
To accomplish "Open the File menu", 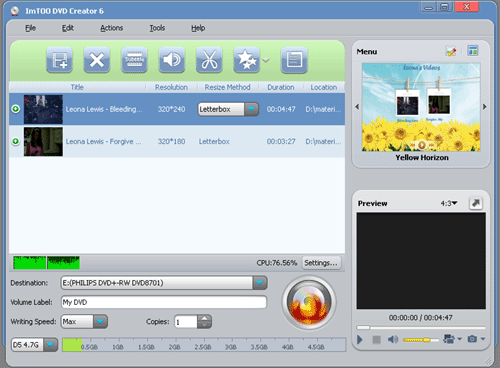I will (30, 28).
